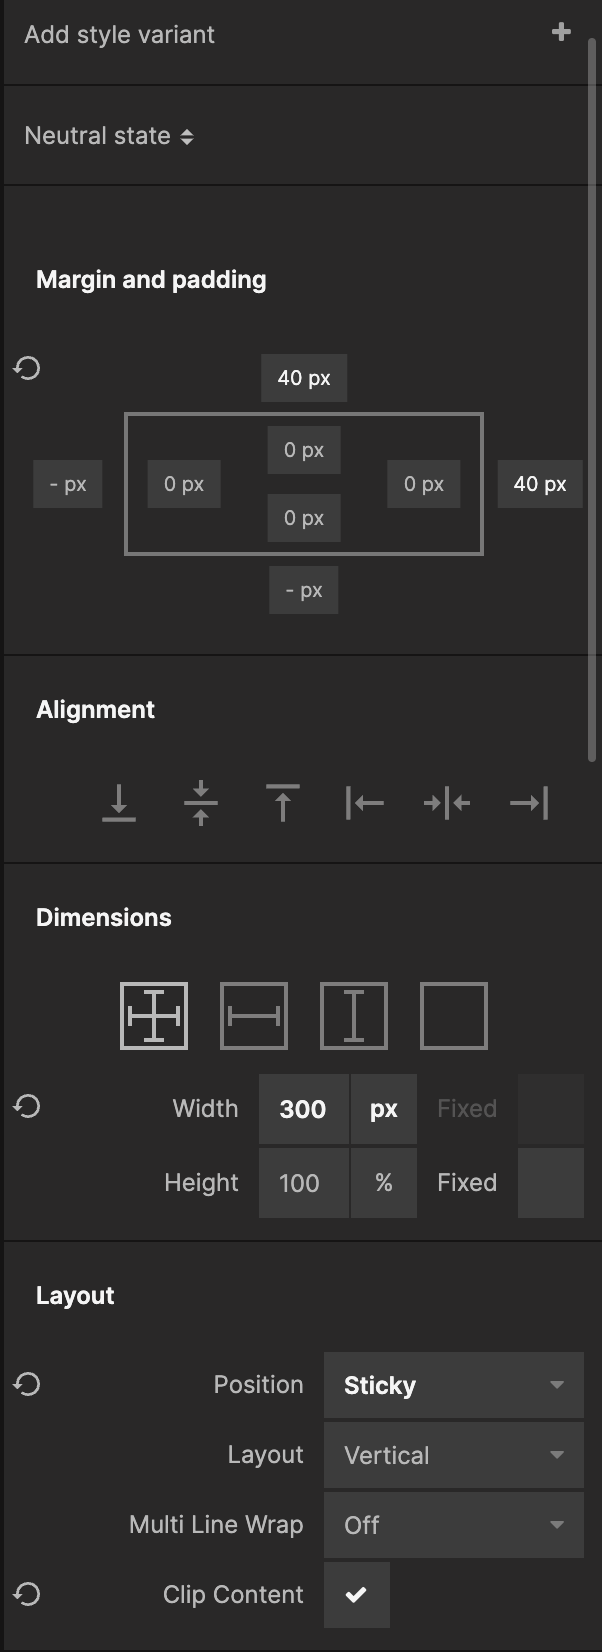Align element to left edge
602x1652 pixels.
point(365,803)
